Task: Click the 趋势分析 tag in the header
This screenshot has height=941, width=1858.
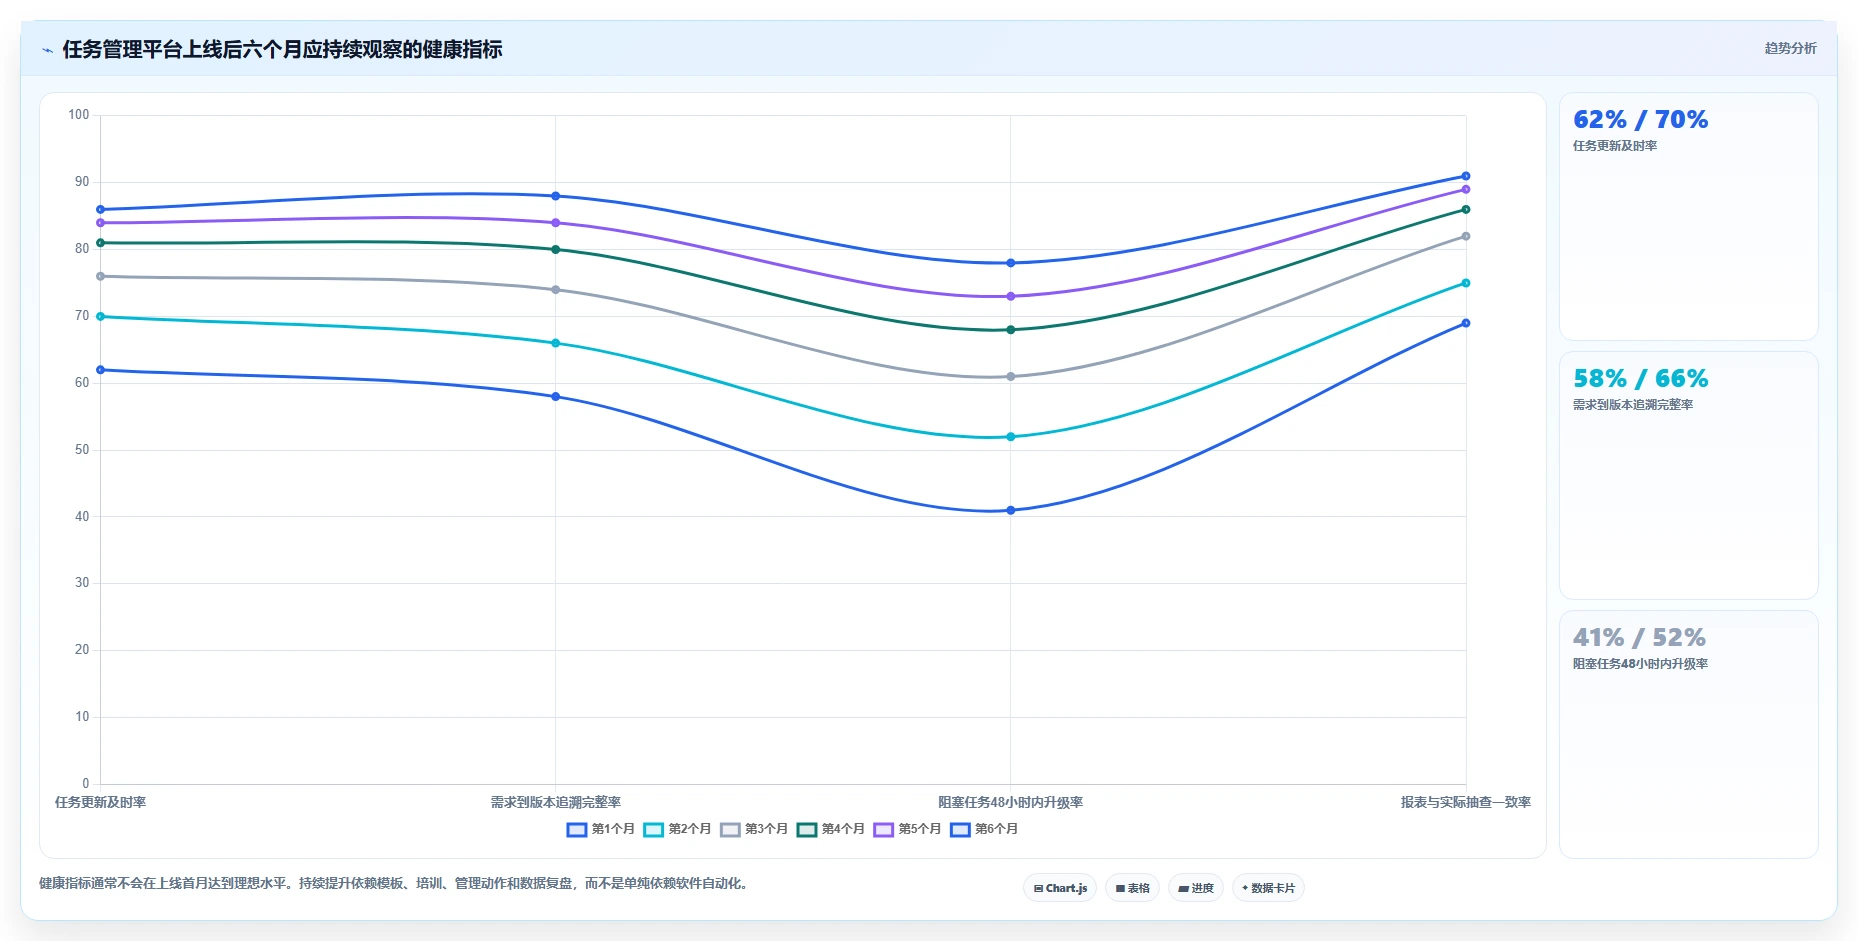Action: coord(1790,48)
